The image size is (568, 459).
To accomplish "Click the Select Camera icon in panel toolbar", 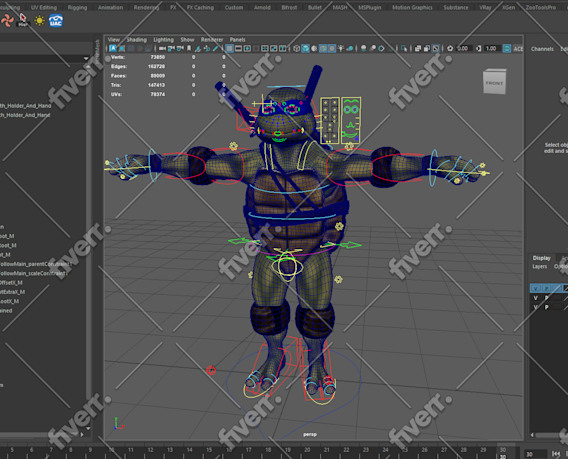I will click(x=162, y=49).
